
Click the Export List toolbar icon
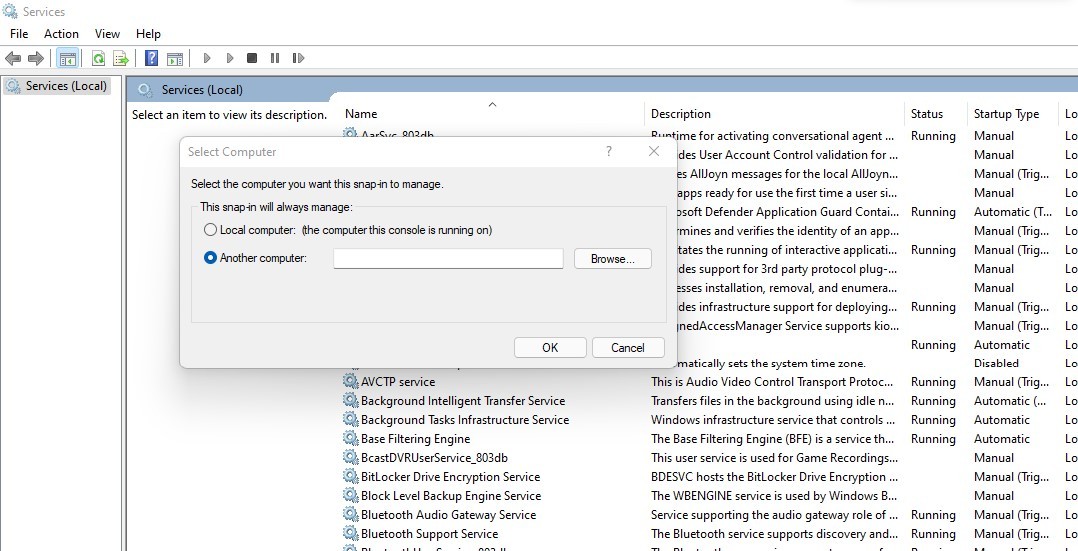click(121, 59)
